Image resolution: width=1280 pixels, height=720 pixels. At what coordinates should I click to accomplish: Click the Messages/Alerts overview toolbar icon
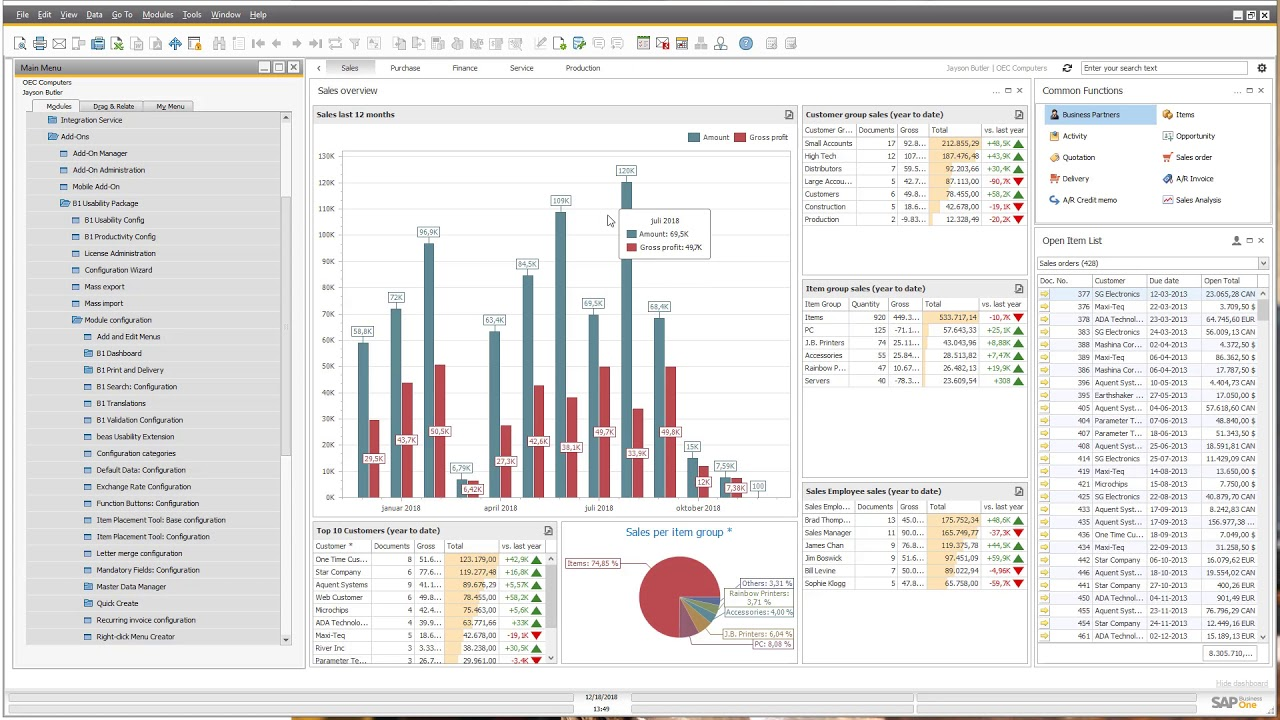(x=662, y=43)
